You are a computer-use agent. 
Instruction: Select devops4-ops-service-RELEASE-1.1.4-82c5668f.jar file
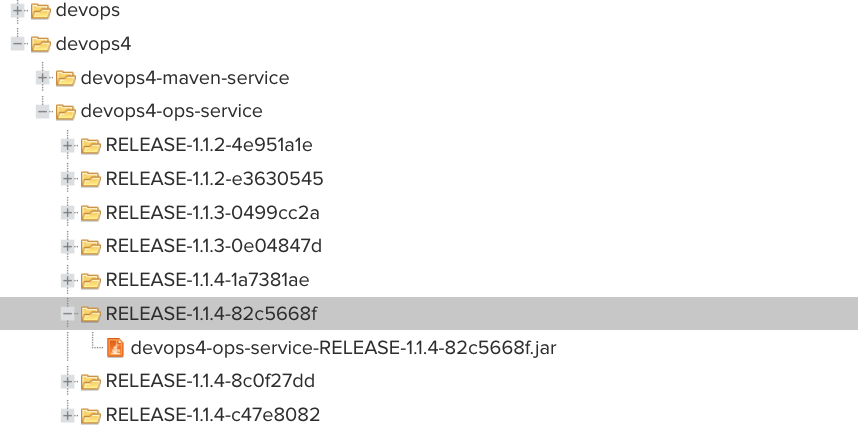coord(343,348)
